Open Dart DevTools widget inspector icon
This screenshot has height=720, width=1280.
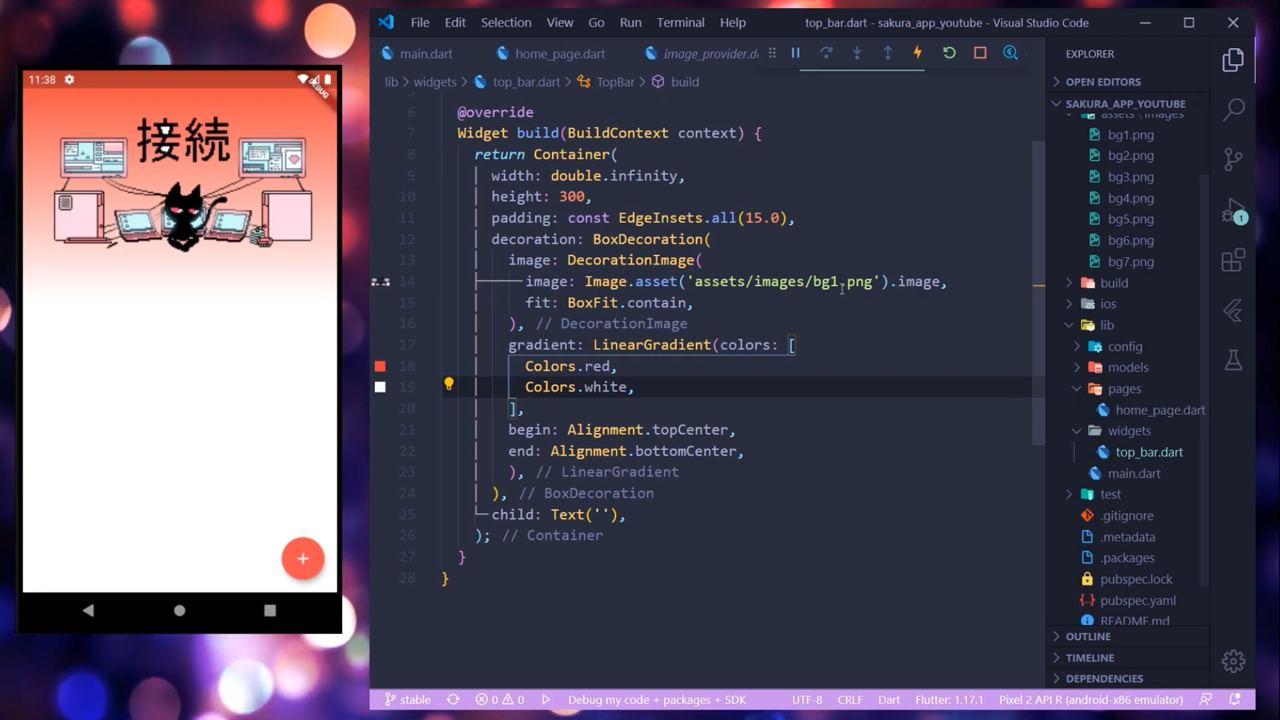pyautogui.click(x=1010, y=53)
